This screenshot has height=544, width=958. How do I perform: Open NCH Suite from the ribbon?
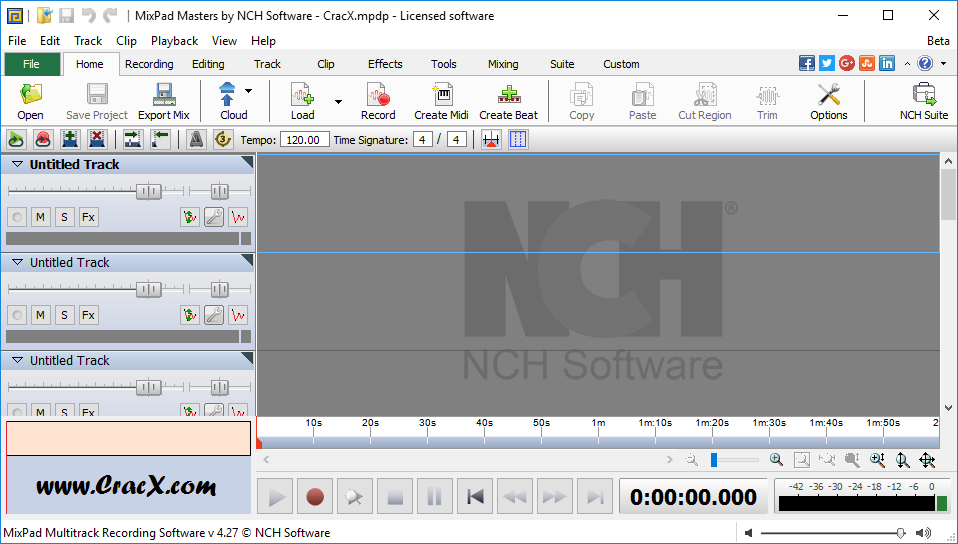click(x=924, y=101)
